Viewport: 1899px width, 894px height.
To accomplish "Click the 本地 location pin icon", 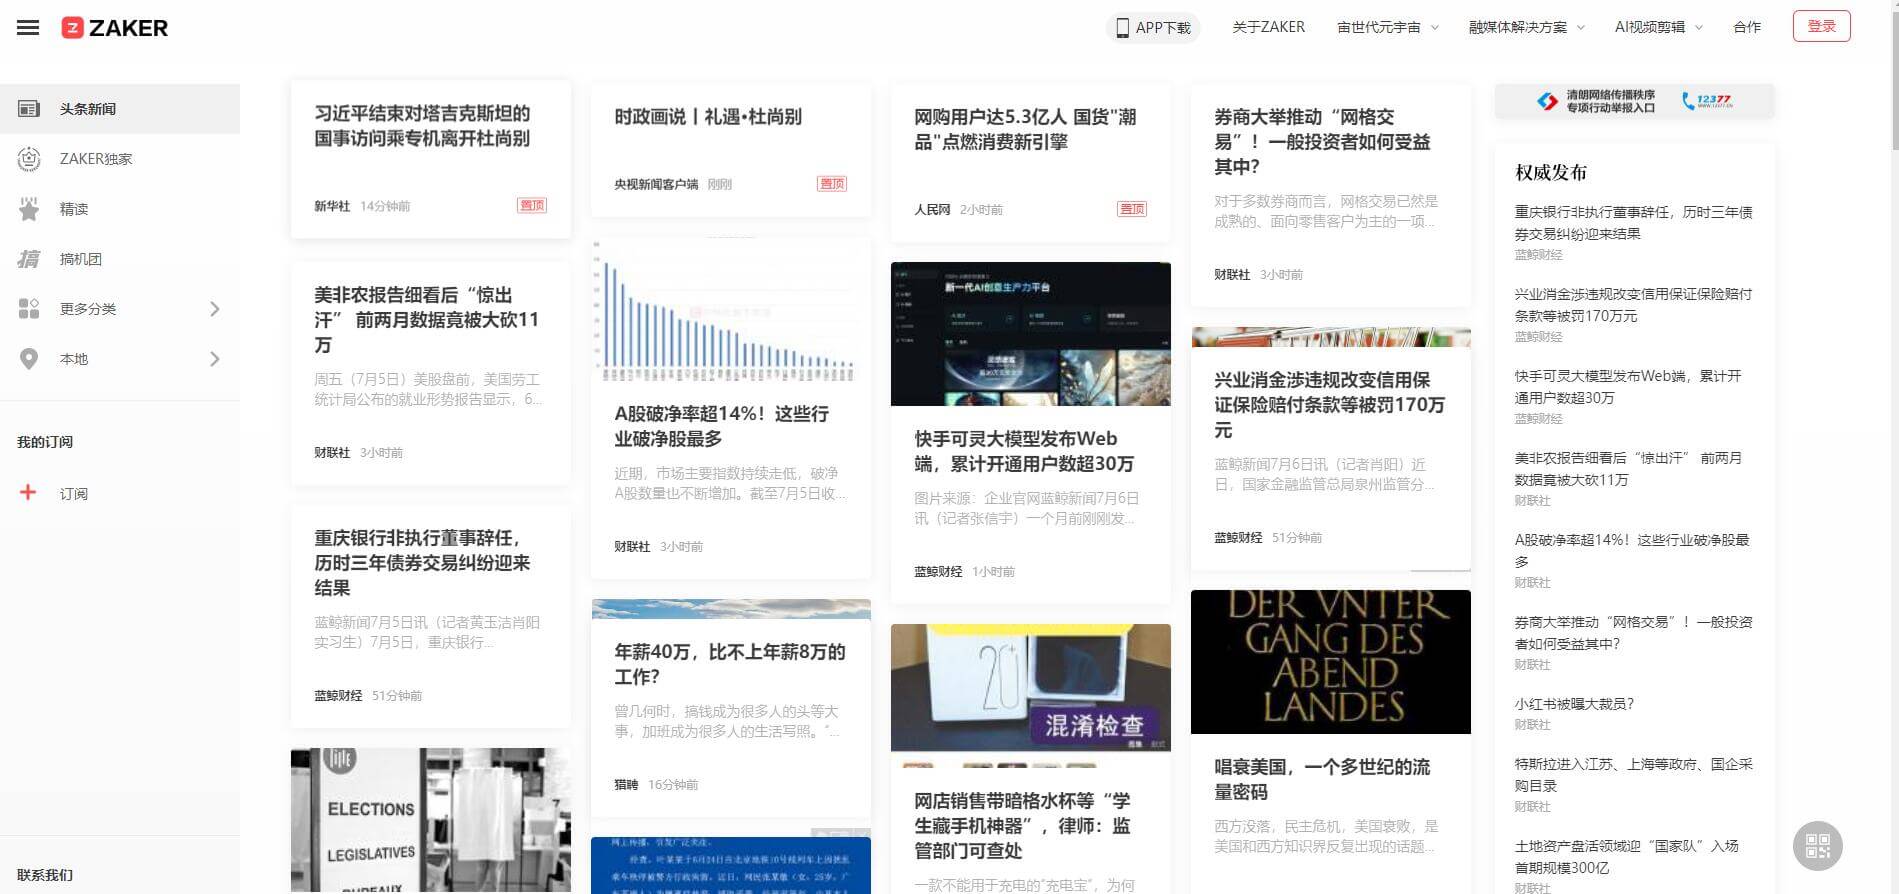I will point(29,359).
